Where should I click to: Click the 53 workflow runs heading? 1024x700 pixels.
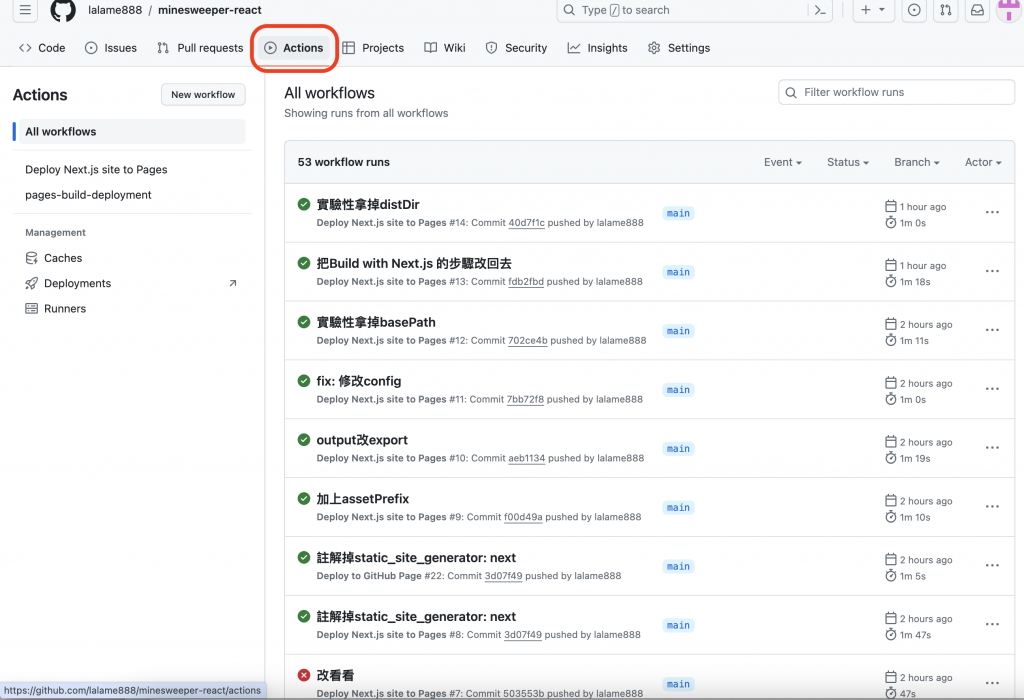click(344, 162)
